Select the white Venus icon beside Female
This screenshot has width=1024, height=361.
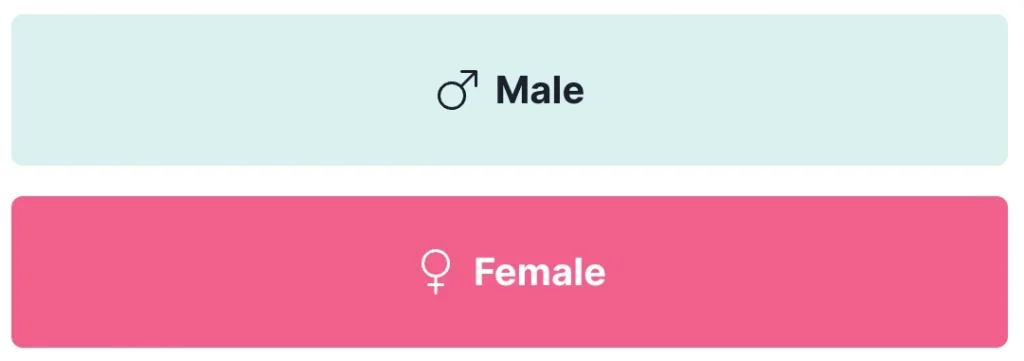(436, 272)
